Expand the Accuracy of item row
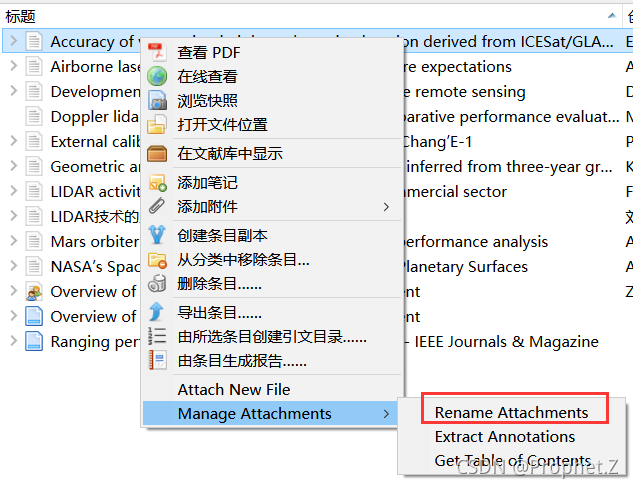Screen dimensions: 633x488 13,40
